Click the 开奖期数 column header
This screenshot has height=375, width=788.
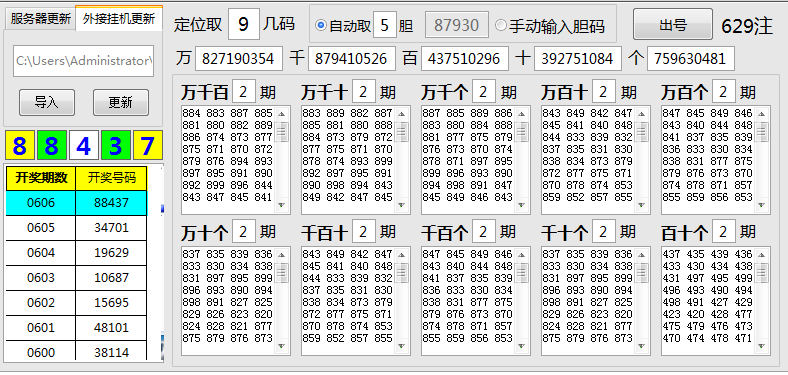click(41, 178)
